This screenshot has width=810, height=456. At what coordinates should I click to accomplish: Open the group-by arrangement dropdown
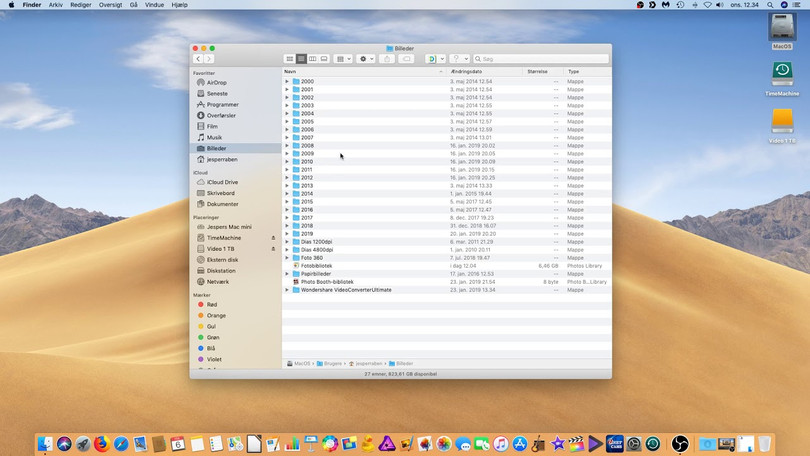tap(343, 59)
